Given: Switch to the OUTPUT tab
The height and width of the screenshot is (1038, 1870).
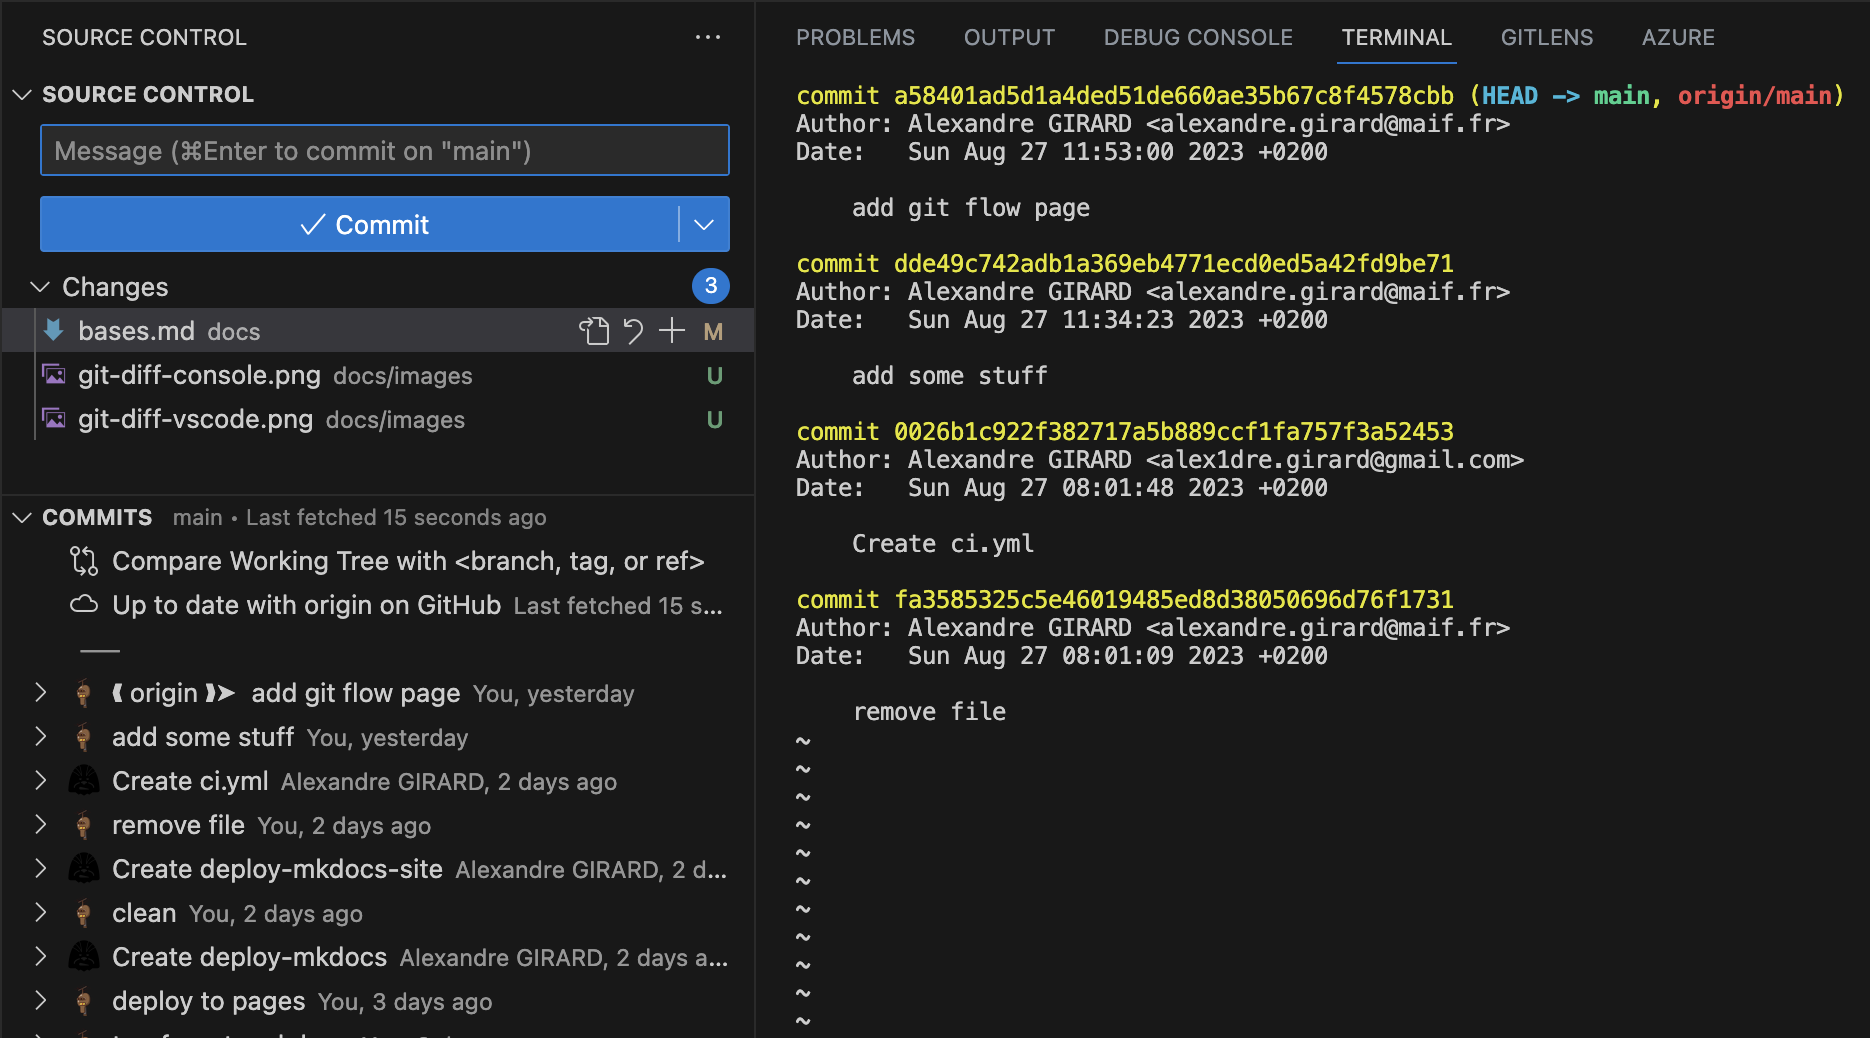Looking at the screenshot, I should [1009, 38].
